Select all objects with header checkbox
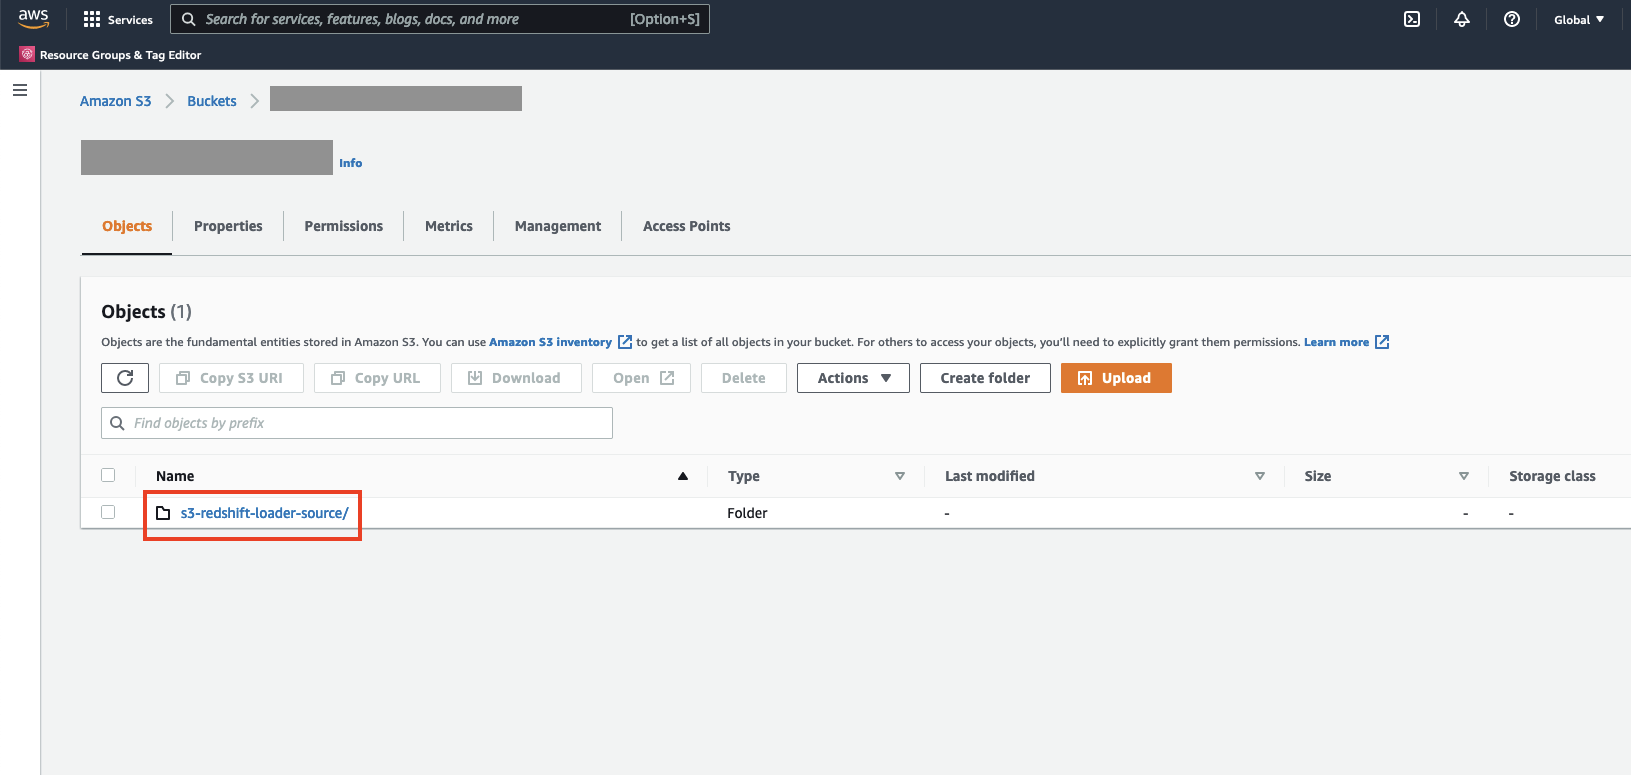 coord(108,475)
